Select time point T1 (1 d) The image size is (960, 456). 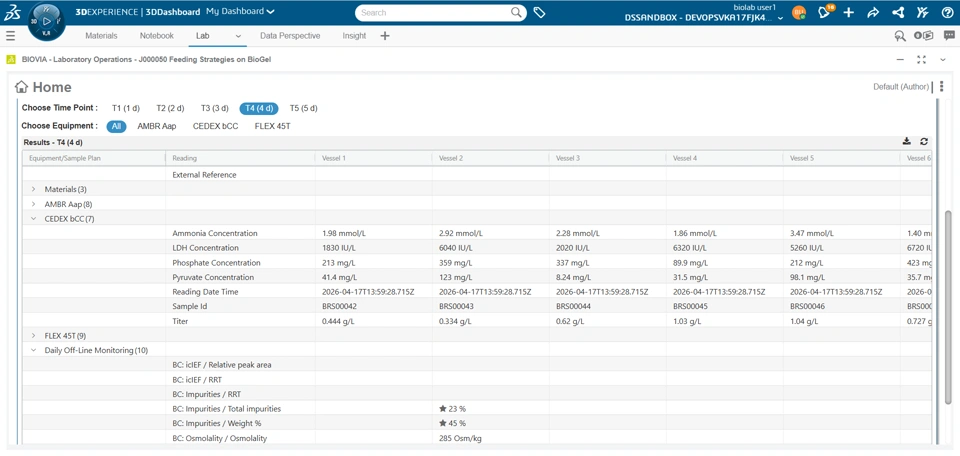(126, 108)
